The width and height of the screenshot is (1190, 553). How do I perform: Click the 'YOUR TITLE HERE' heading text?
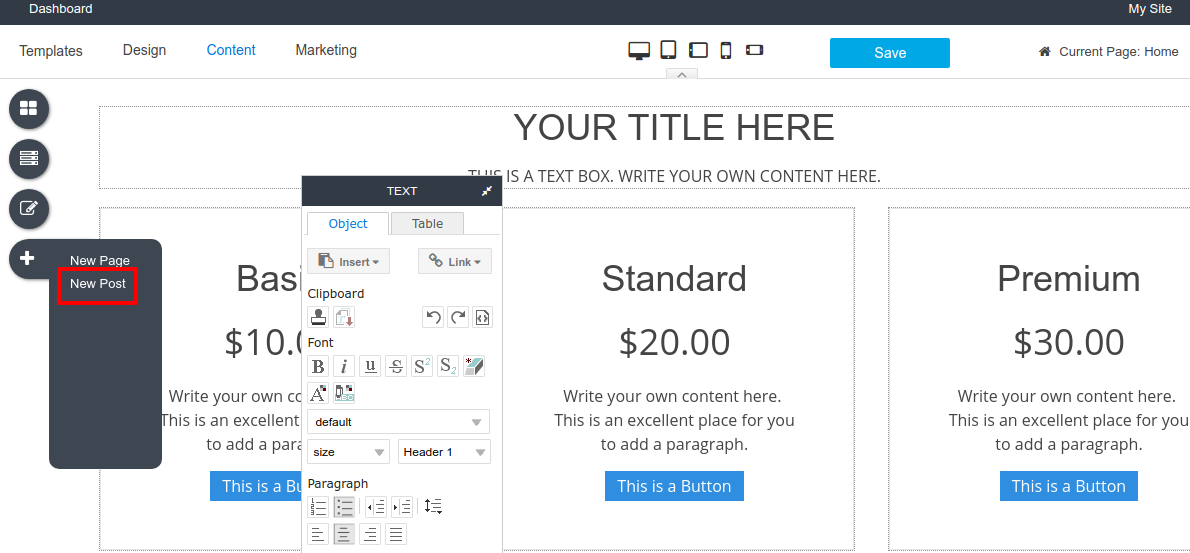pyautogui.click(x=674, y=128)
